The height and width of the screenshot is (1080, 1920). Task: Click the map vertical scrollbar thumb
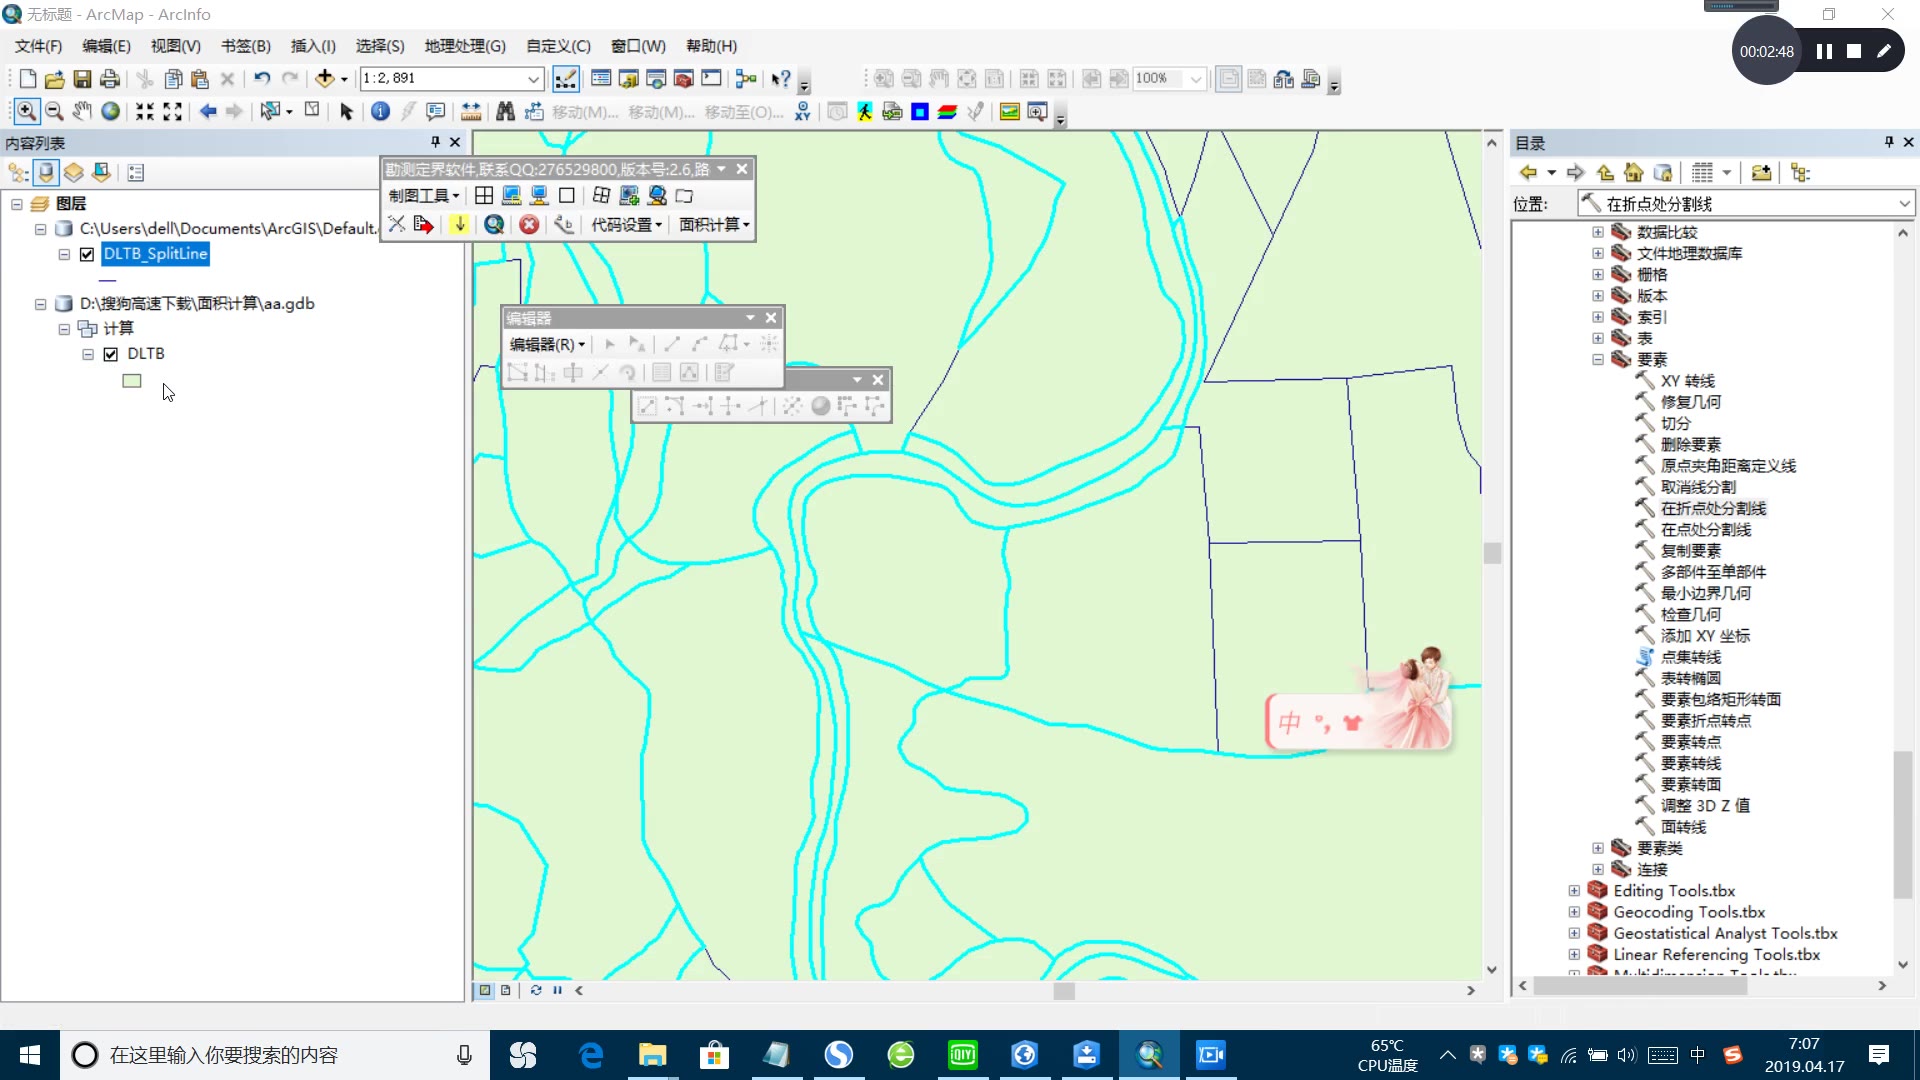tap(1492, 553)
